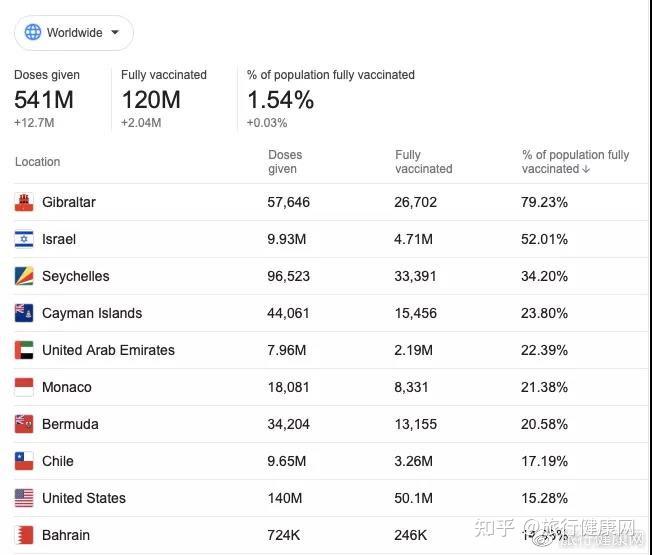Click the globe icon beside Worldwide

point(33,32)
